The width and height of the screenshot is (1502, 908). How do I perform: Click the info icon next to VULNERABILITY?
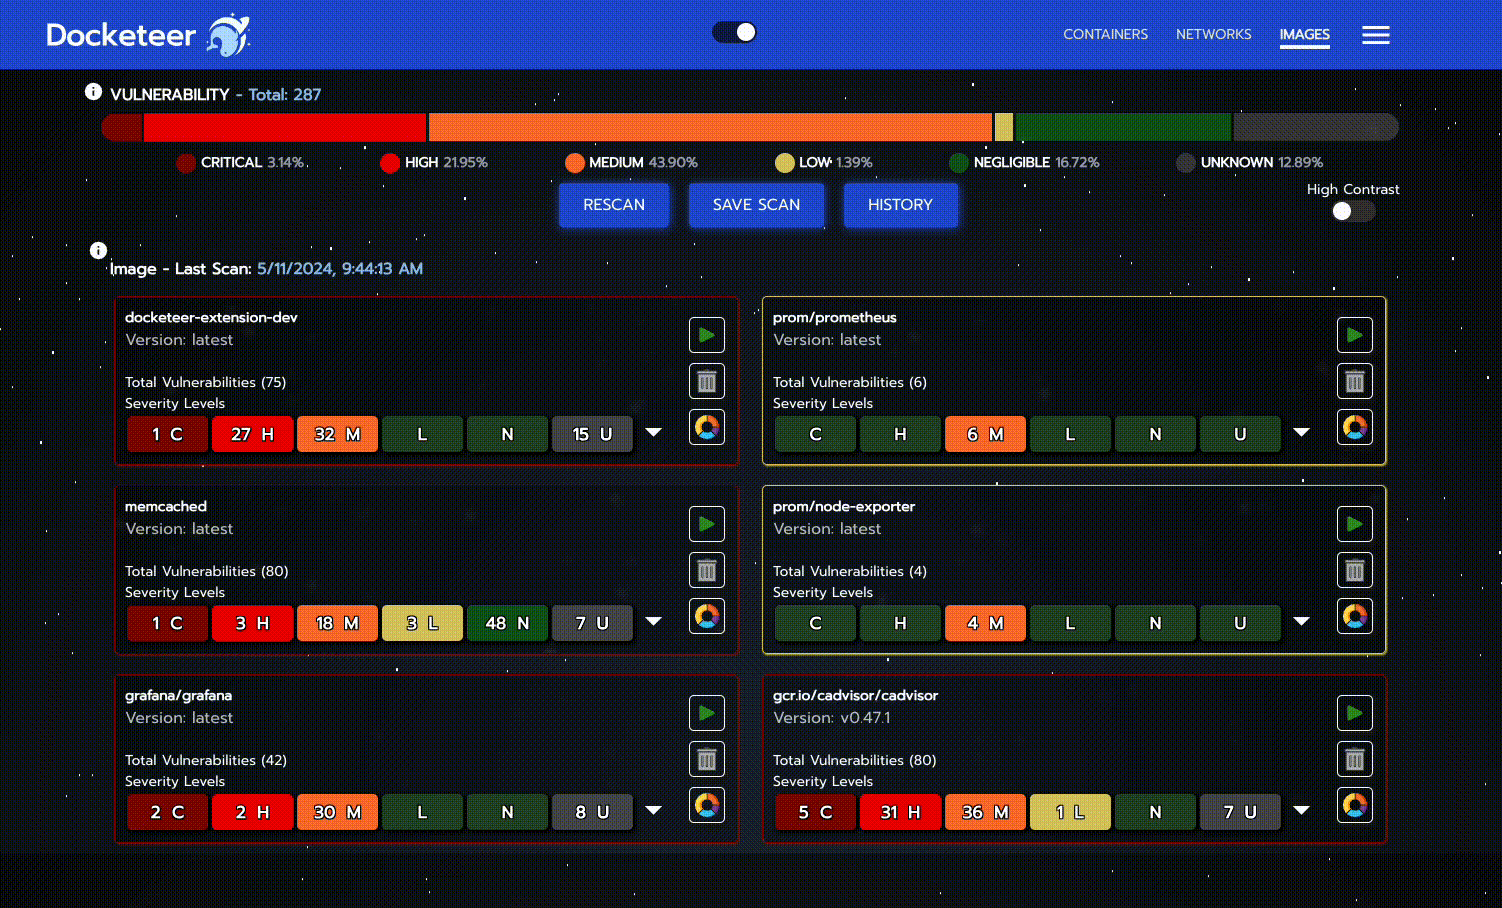(93, 92)
